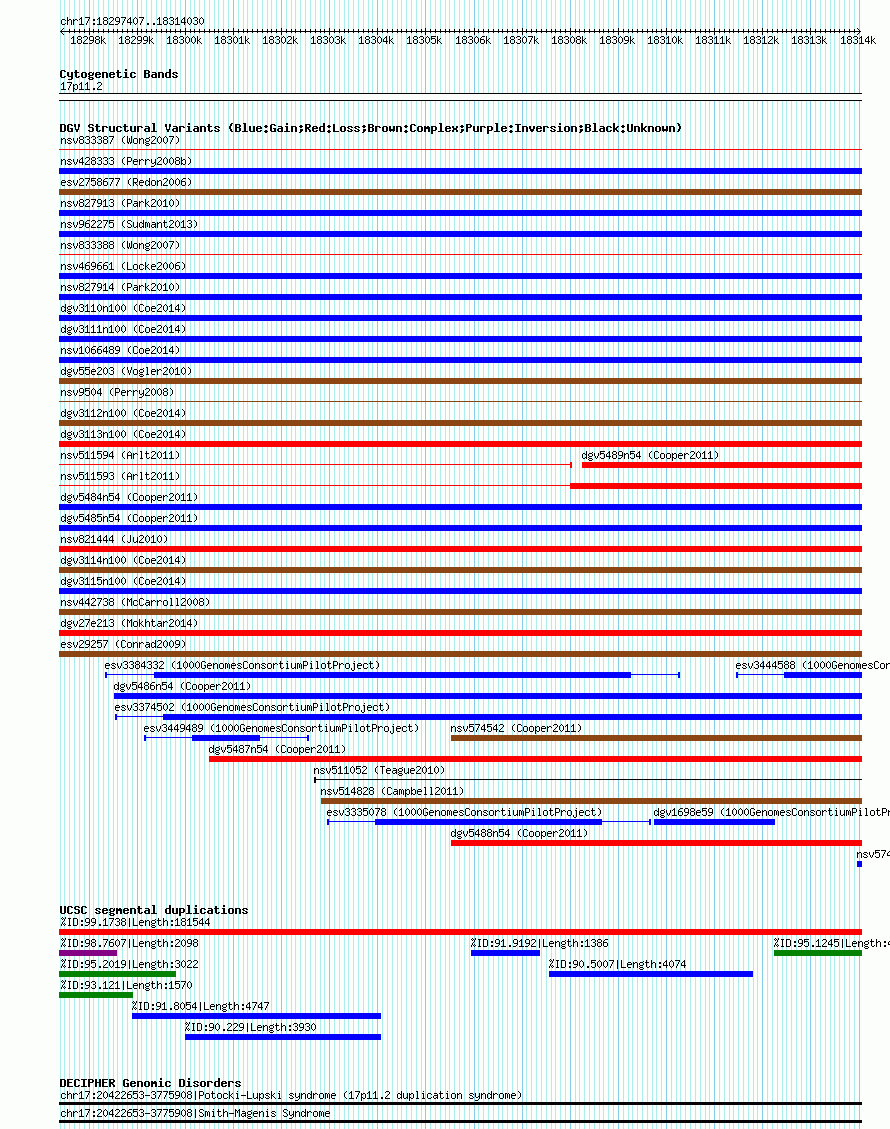The height and width of the screenshot is (1129, 890).
Task: Open variant dgv5484n54 (Cooper2011)
Action: click(129, 497)
